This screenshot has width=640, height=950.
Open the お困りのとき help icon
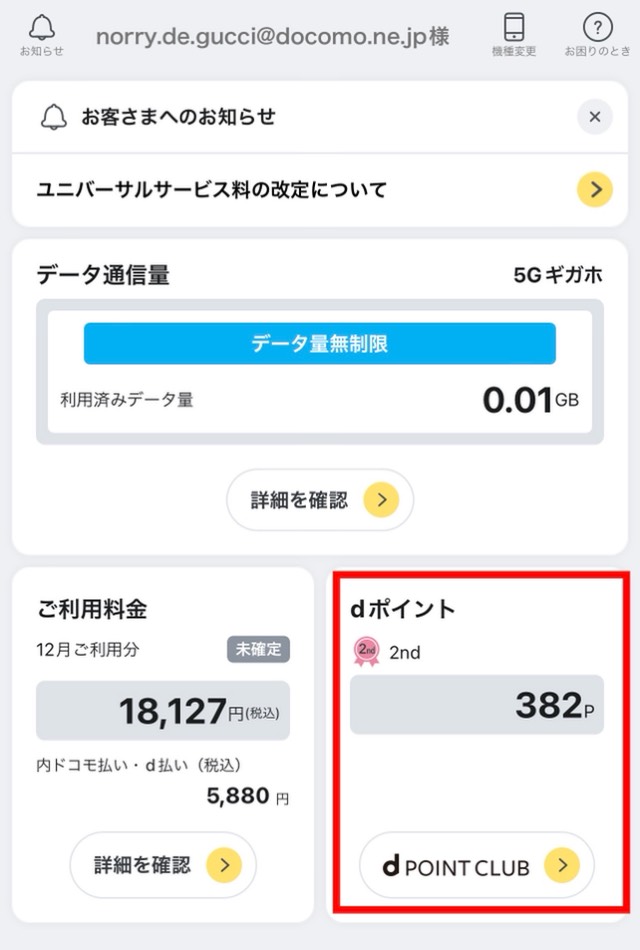pyautogui.click(x=598, y=35)
